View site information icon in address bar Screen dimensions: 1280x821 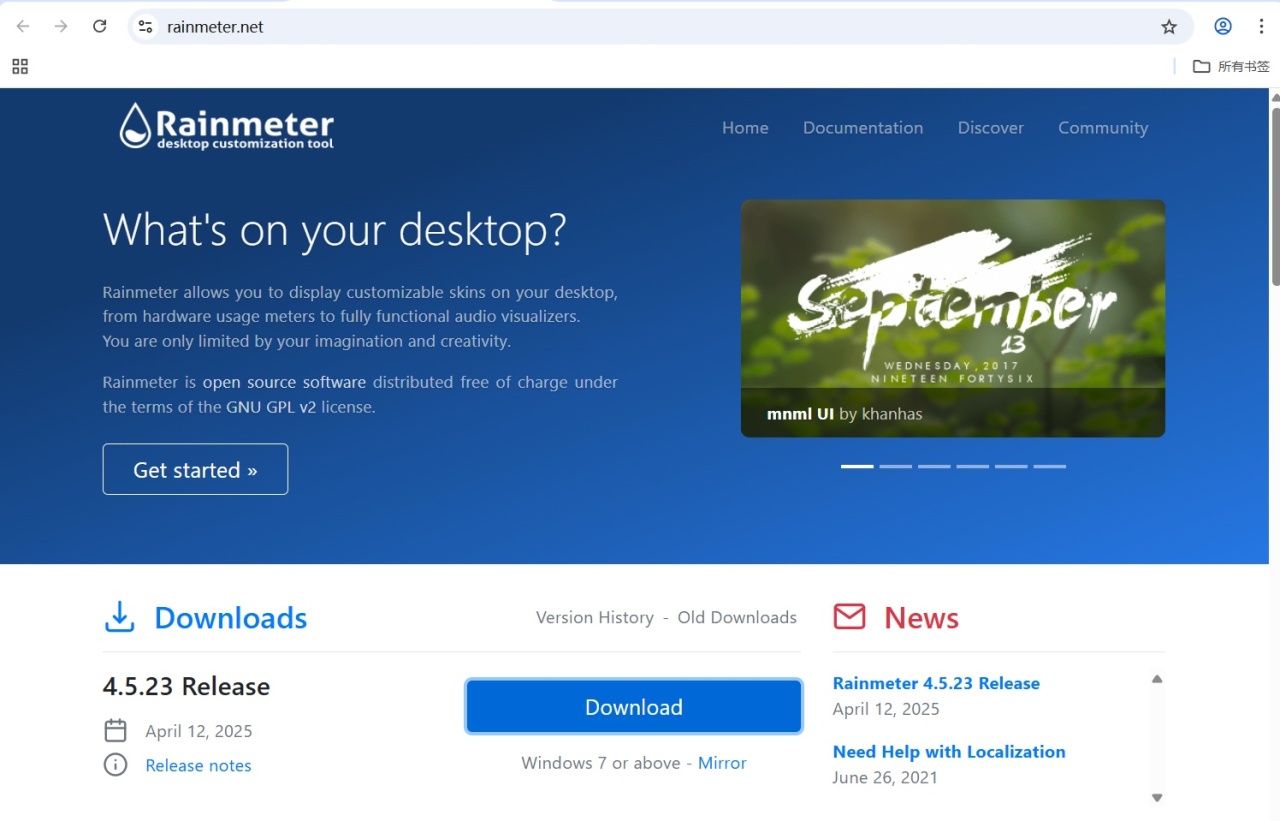pyautogui.click(x=146, y=27)
